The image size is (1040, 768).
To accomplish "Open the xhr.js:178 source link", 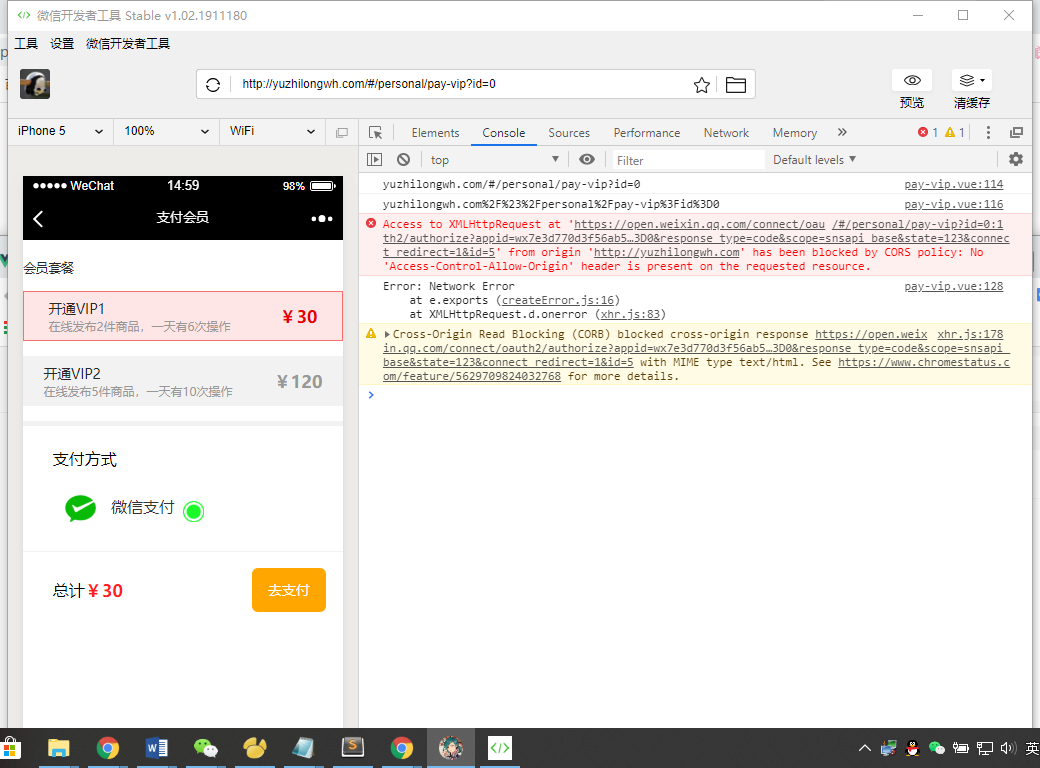I will (970, 334).
